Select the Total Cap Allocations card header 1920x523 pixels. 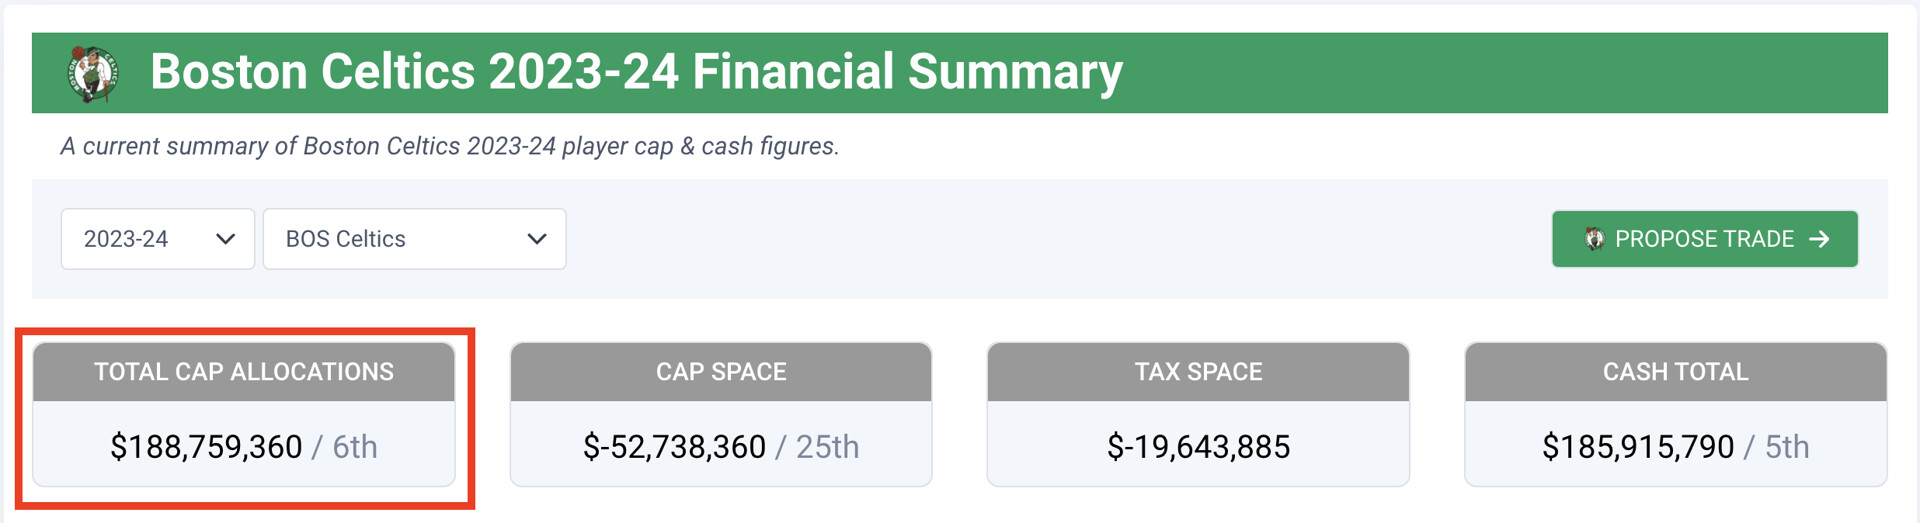click(244, 372)
